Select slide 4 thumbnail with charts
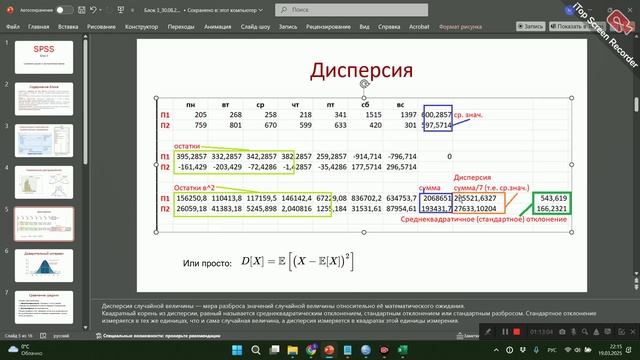 [x=44, y=182]
